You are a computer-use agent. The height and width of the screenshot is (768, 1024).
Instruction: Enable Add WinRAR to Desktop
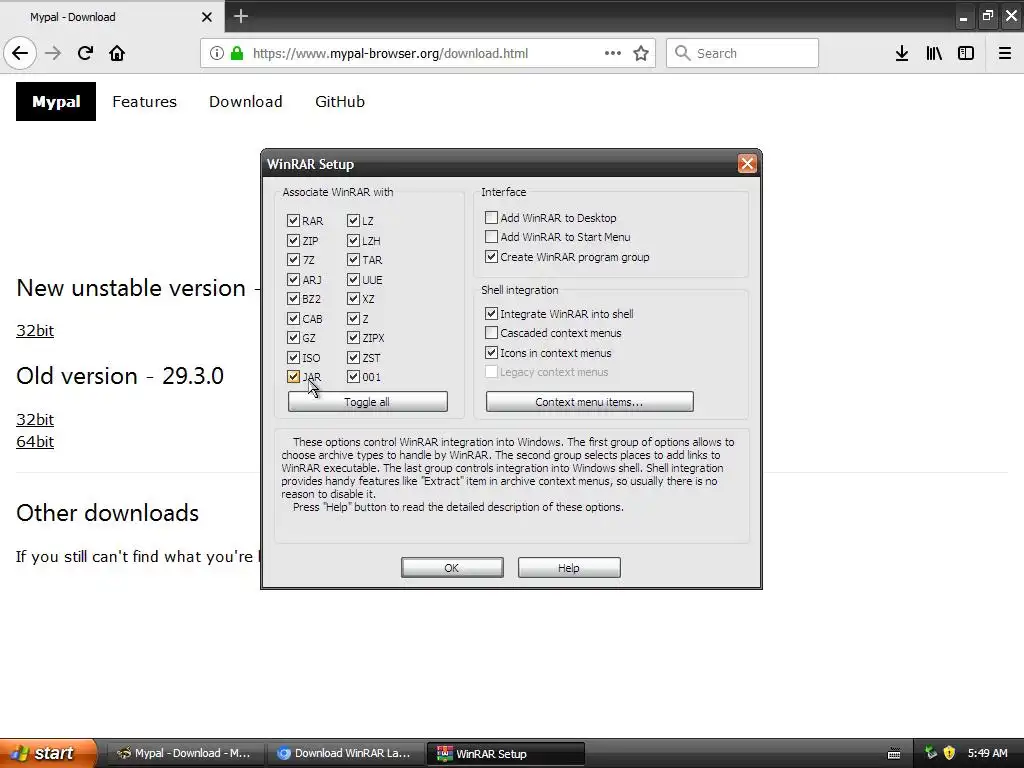click(491, 217)
